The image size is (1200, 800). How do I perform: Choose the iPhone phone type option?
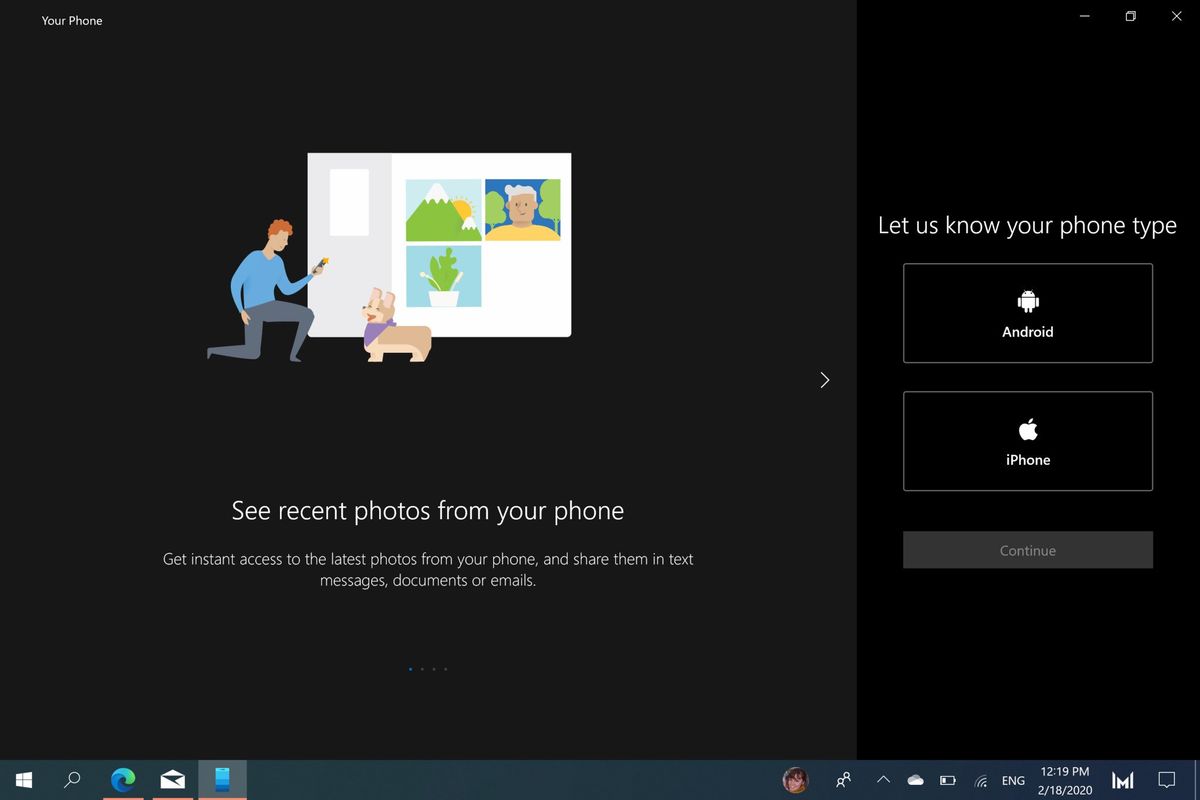coord(1027,441)
